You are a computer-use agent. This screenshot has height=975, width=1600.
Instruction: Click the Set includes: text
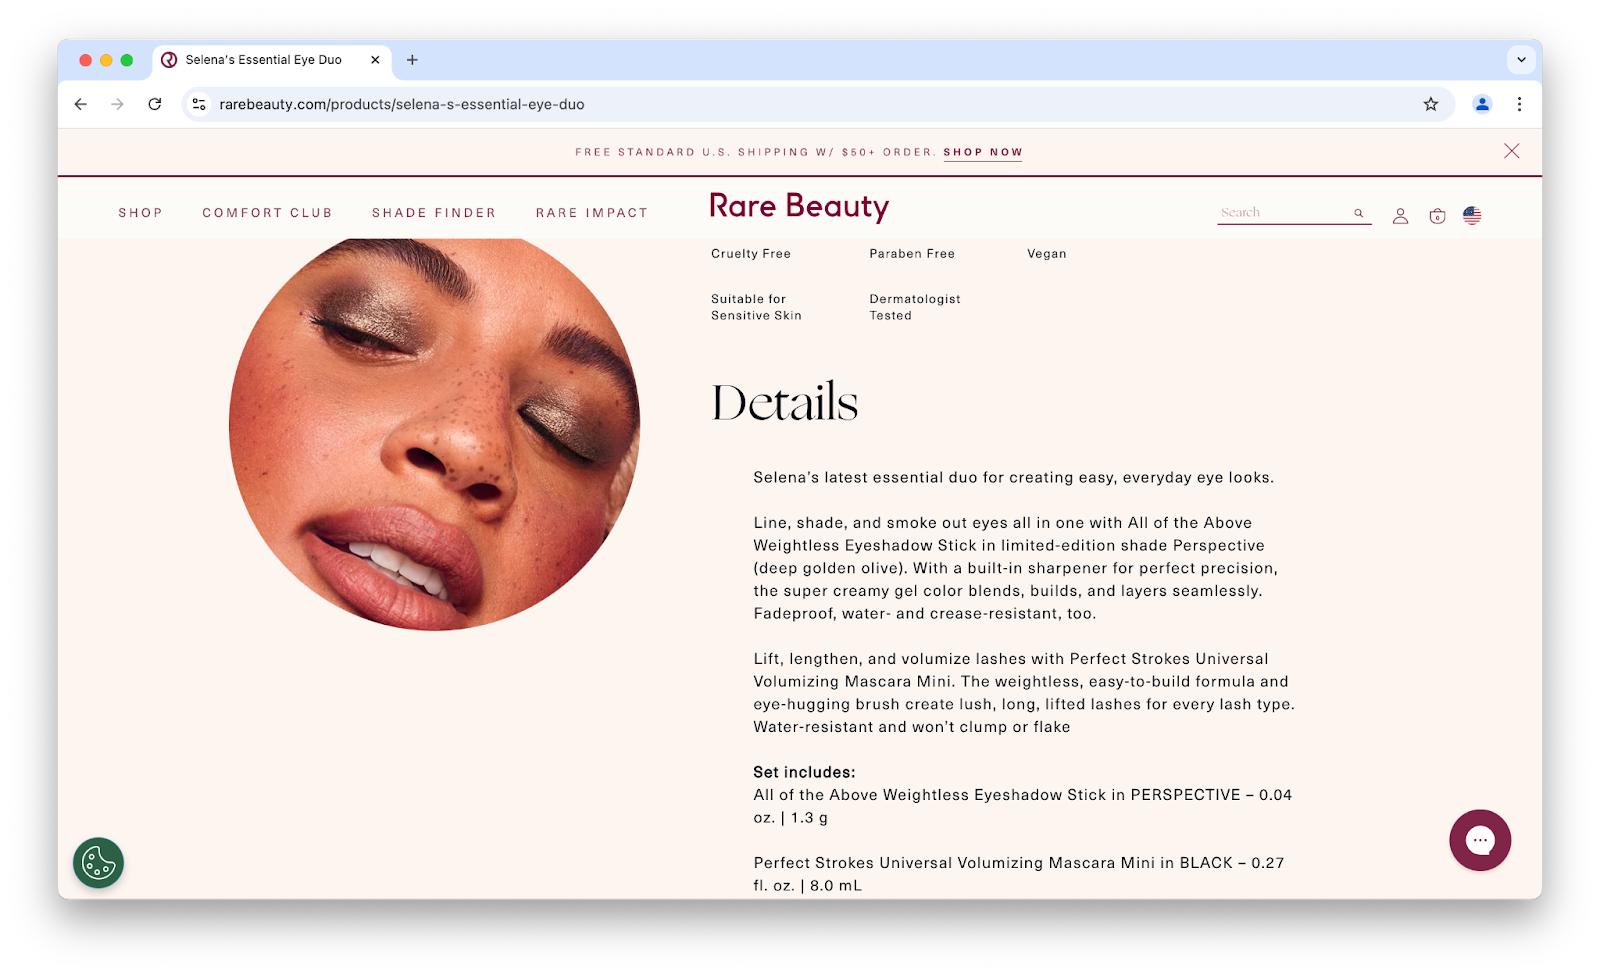(x=804, y=772)
